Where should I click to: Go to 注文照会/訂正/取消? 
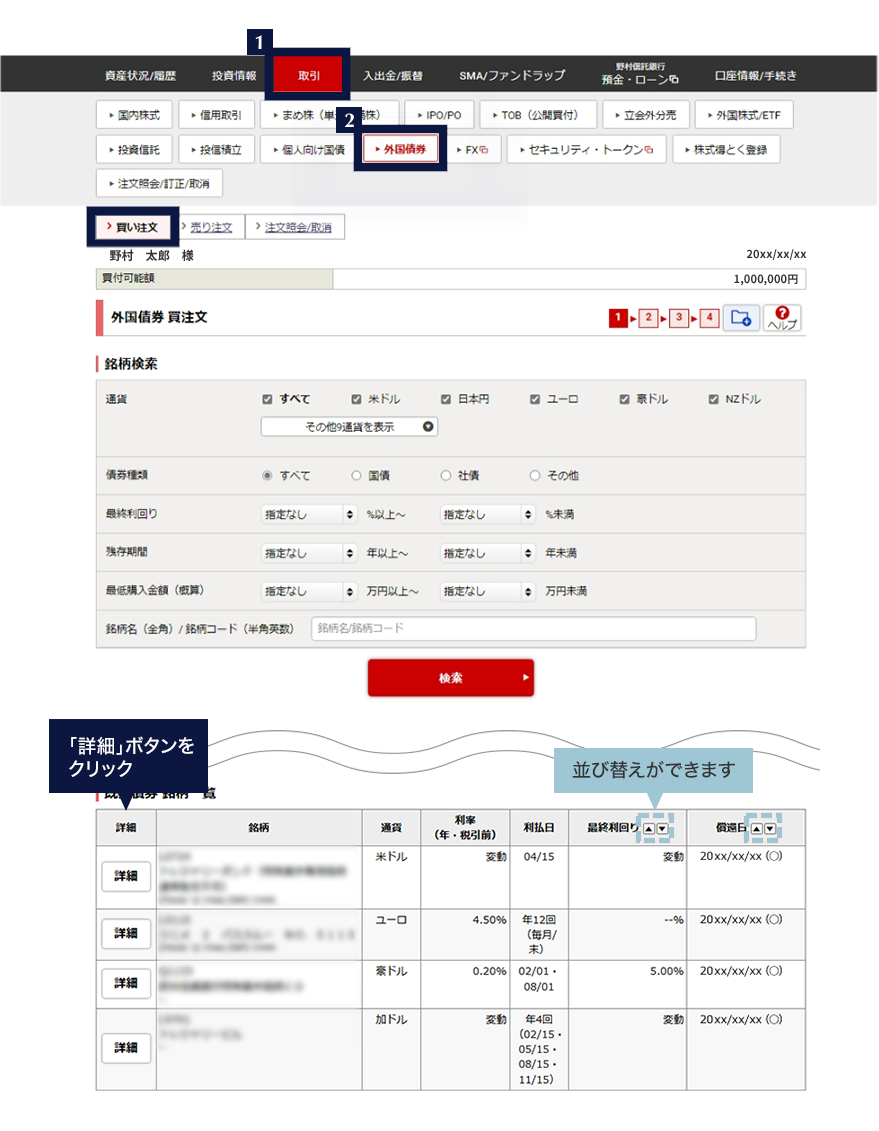pos(159,183)
